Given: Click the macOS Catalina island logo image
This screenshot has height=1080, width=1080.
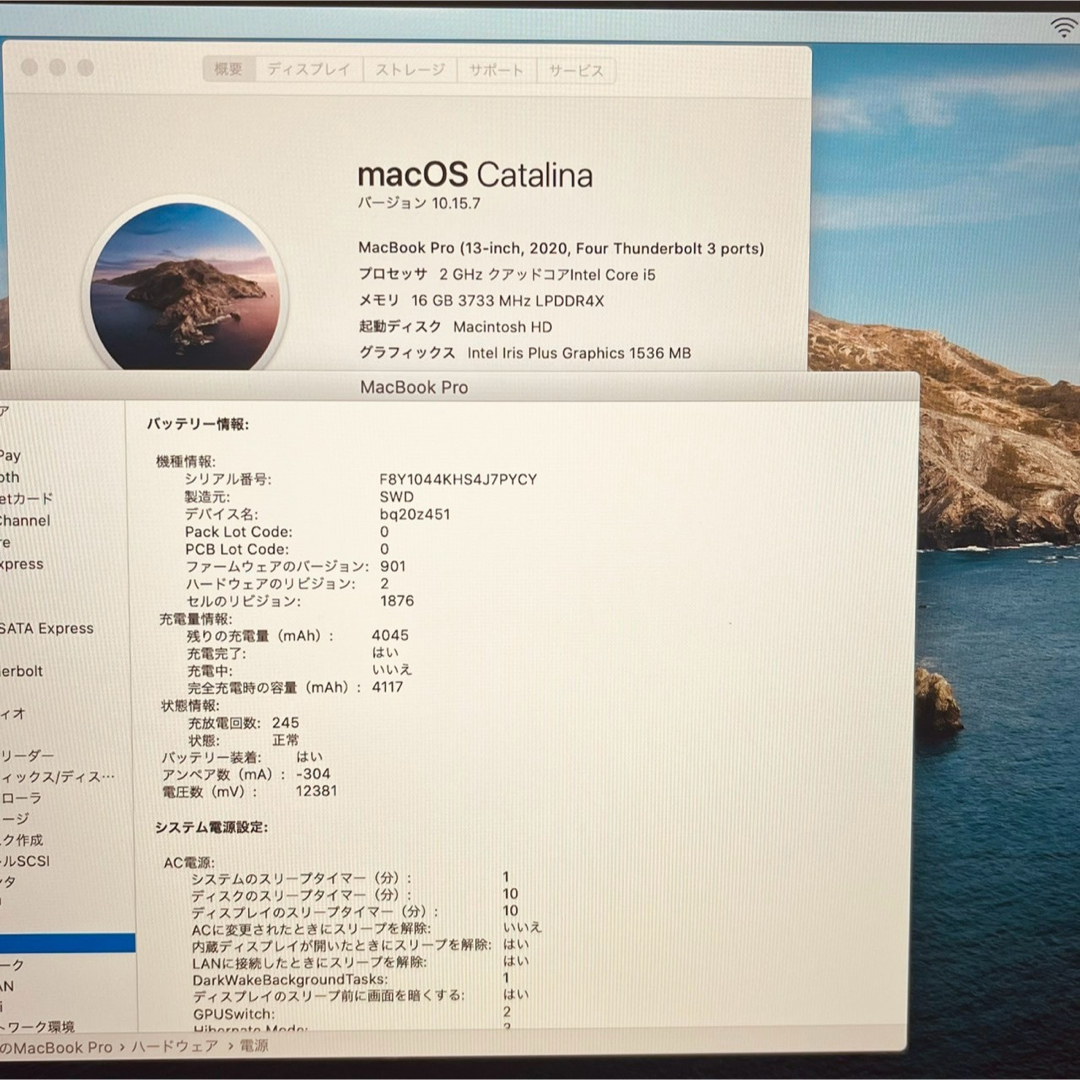Looking at the screenshot, I should [x=185, y=287].
